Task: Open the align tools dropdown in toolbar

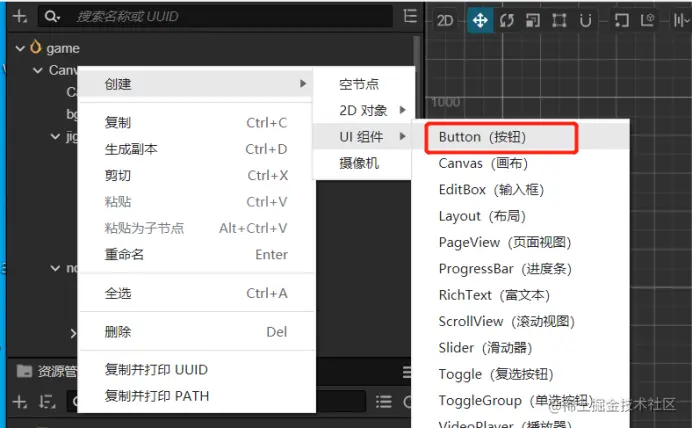Action: pos(682,20)
